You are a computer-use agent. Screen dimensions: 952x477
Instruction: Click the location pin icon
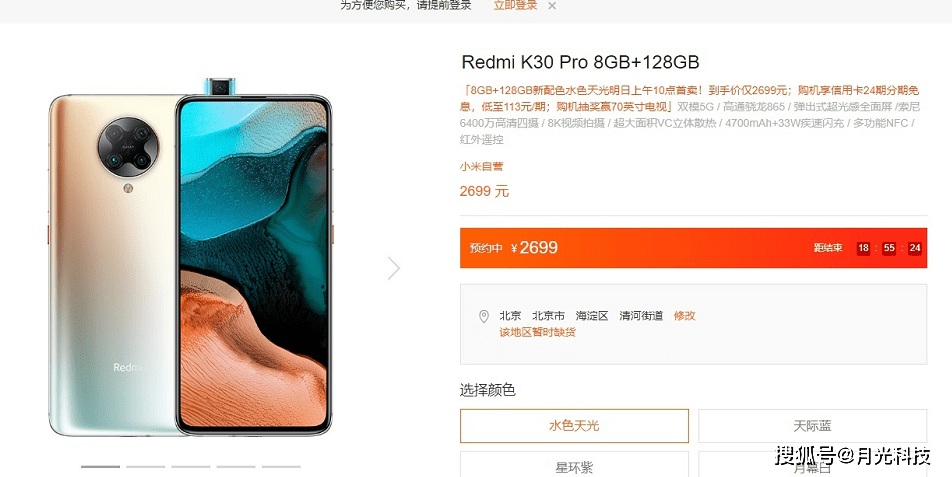484,316
